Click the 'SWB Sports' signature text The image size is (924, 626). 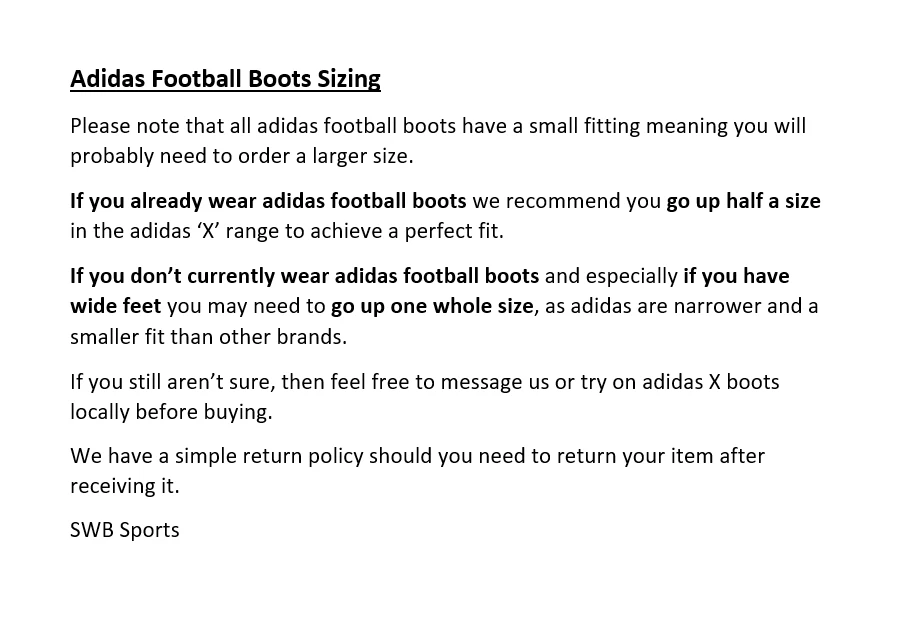(x=125, y=530)
